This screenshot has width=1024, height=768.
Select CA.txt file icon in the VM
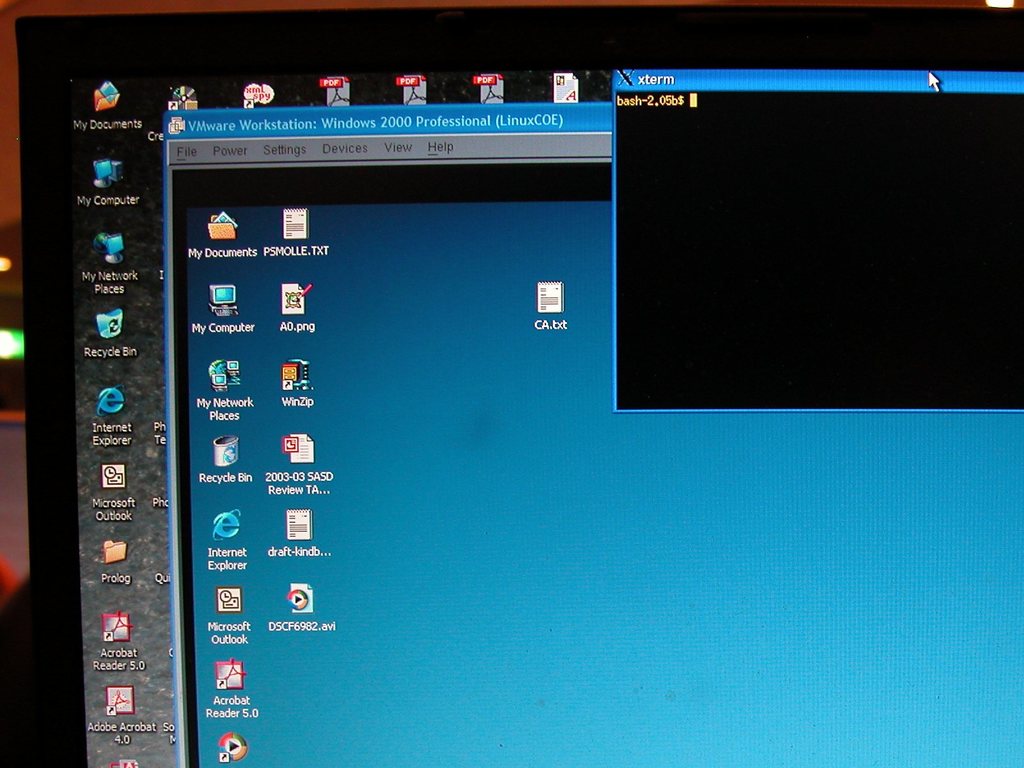tap(550, 297)
